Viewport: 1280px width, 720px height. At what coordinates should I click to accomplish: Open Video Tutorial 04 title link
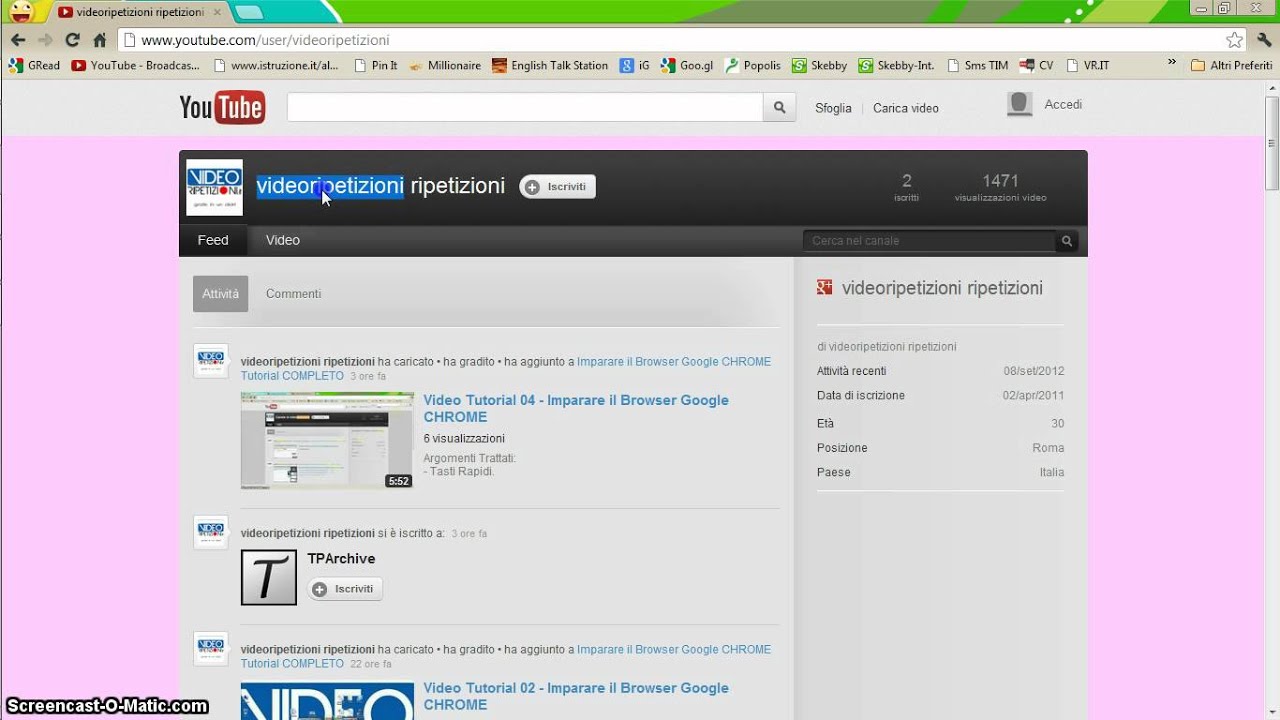576,408
